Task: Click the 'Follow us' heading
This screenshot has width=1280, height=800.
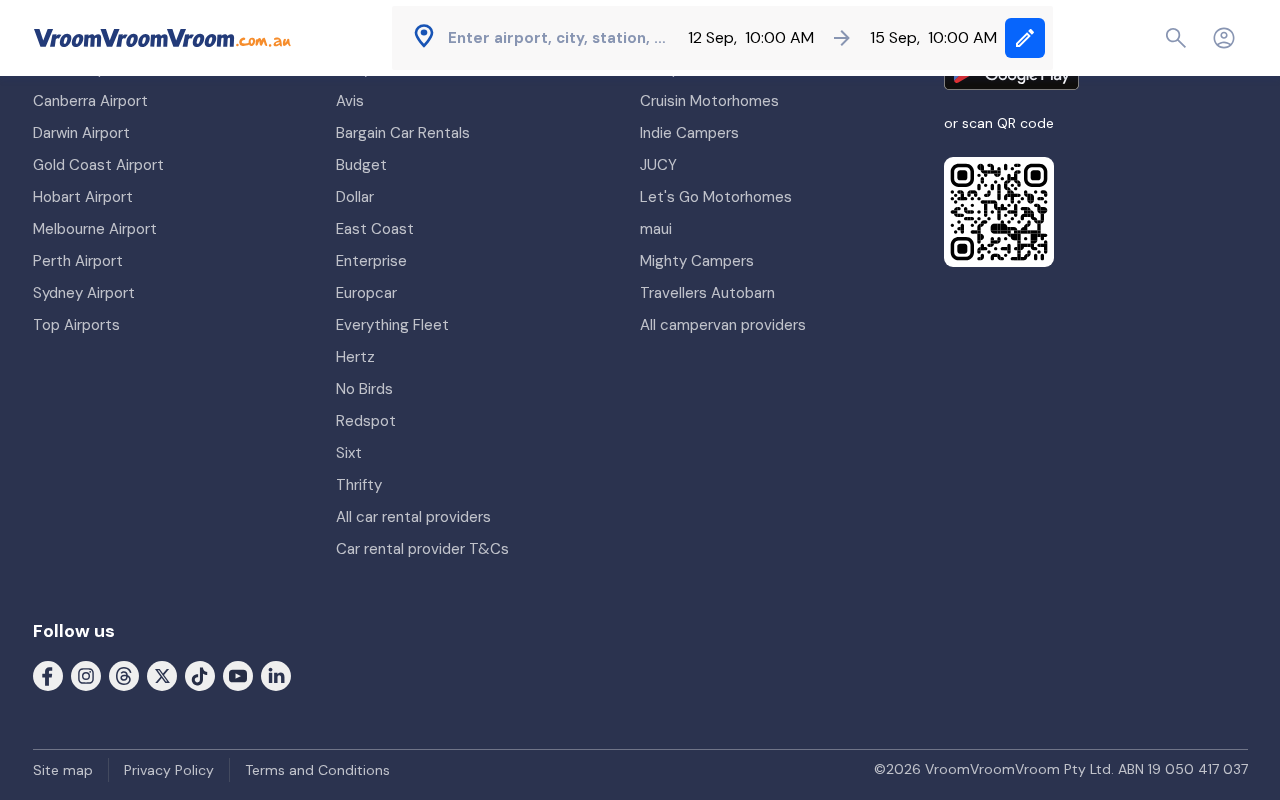Action: click(x=74, y=631)
